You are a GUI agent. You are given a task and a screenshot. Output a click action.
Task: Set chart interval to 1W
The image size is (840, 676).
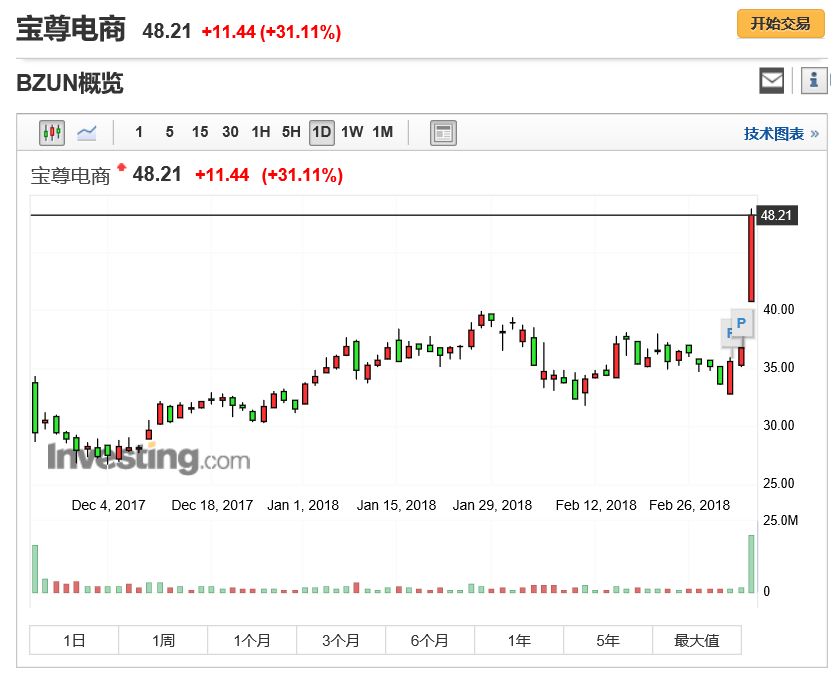[352, 132]
